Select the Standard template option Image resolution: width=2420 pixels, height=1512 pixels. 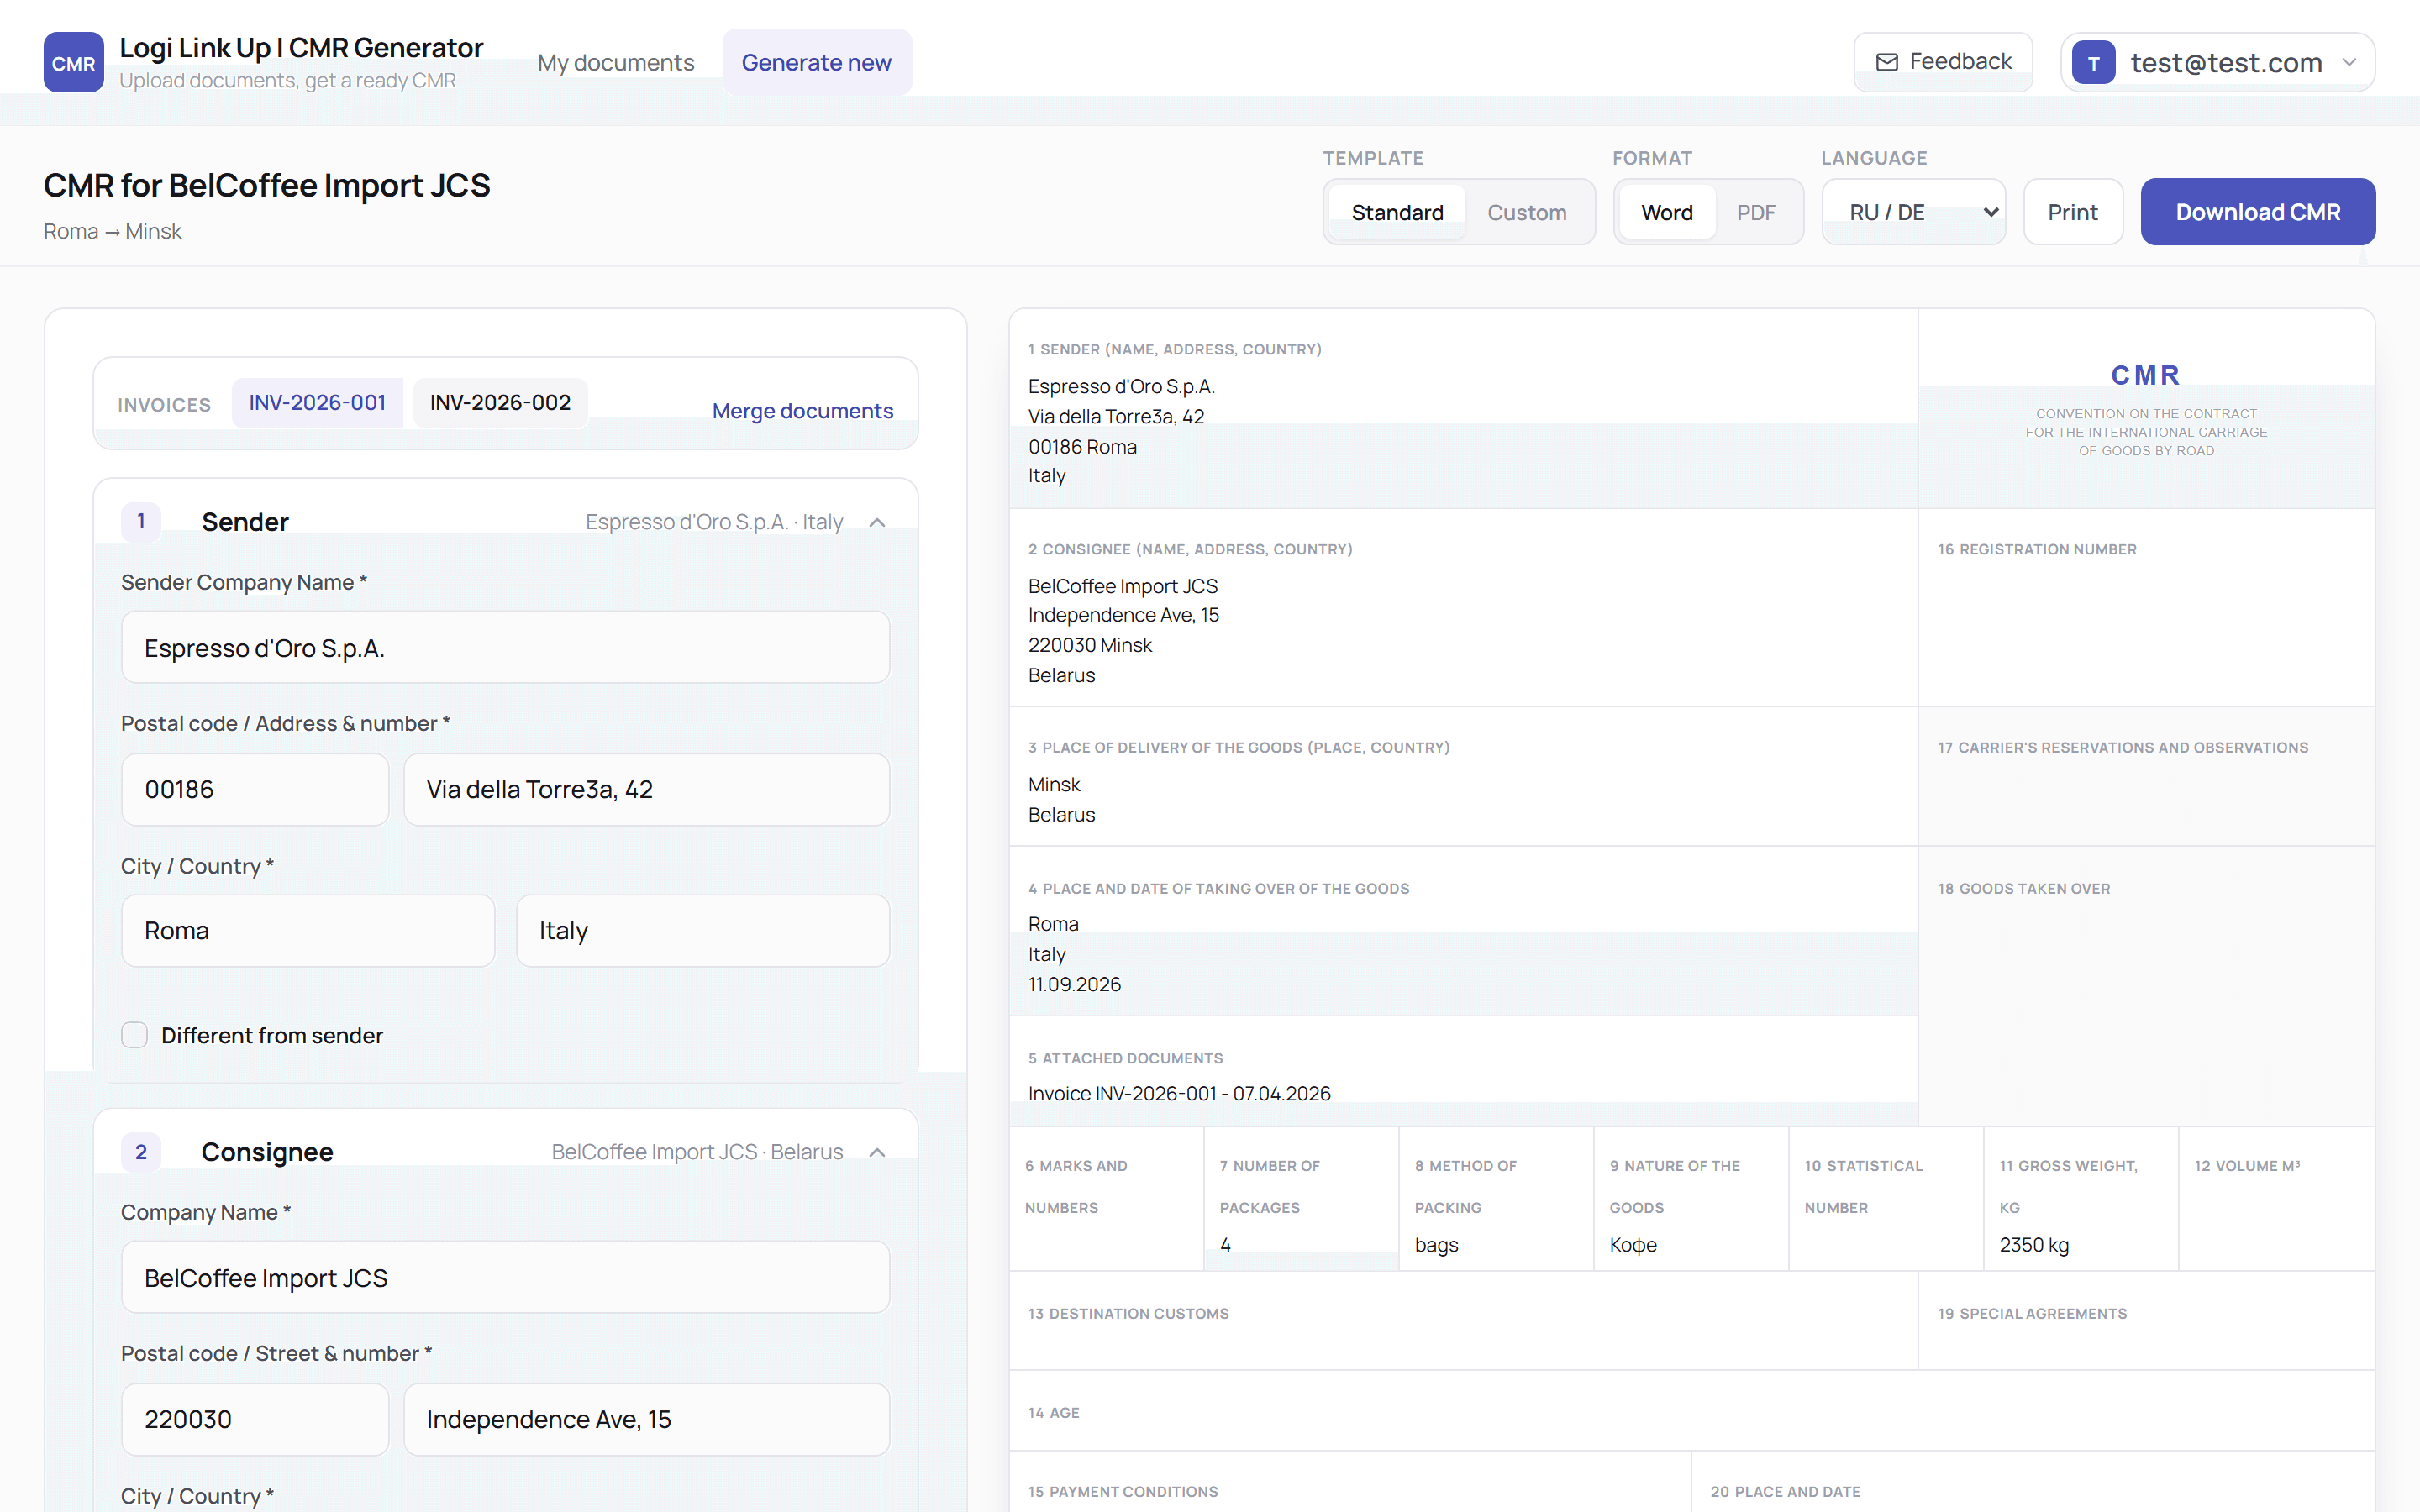tap(1397, 212)
